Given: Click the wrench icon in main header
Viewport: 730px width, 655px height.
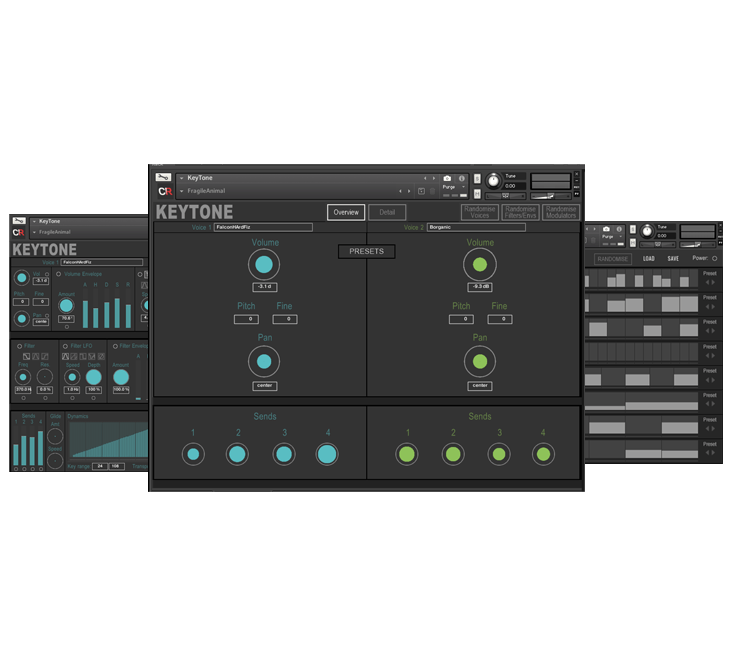Looking at the screenshot, I should point(164,178).
